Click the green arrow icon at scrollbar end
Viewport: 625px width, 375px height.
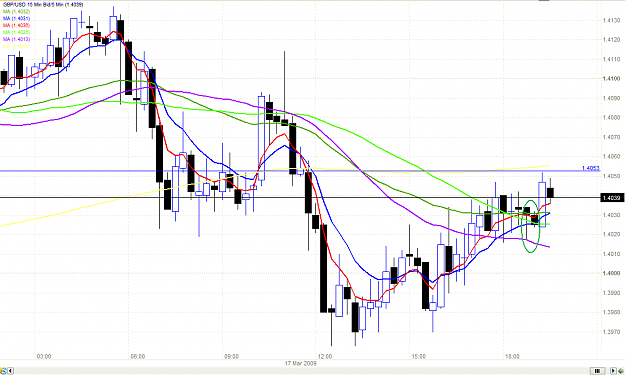tap(621, 371)
